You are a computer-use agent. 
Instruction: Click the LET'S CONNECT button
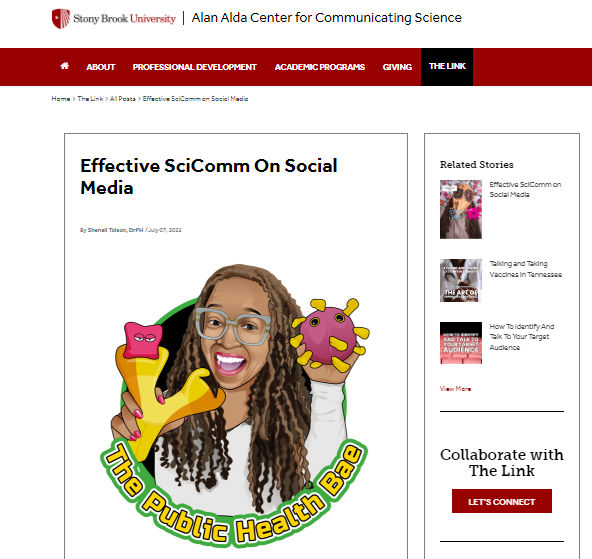(502, 501)
